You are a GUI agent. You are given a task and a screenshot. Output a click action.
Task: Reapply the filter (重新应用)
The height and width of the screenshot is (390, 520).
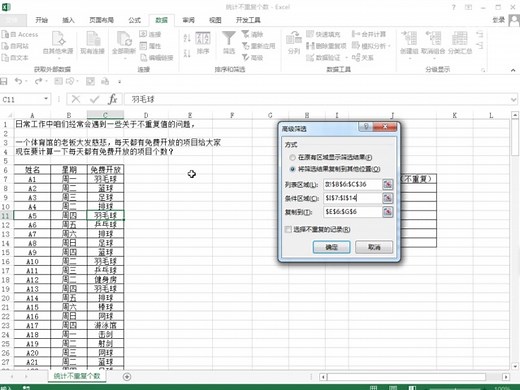(259, 46)
